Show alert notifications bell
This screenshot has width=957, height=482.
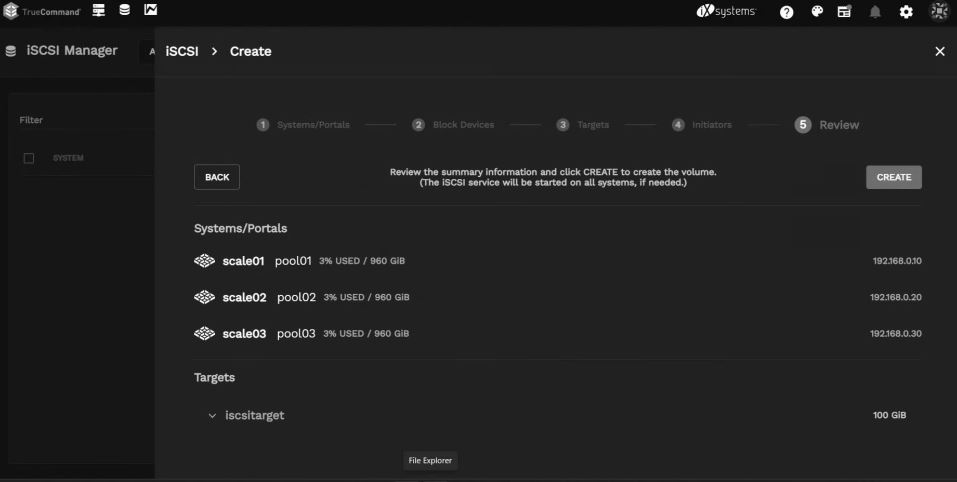(877, 12)
